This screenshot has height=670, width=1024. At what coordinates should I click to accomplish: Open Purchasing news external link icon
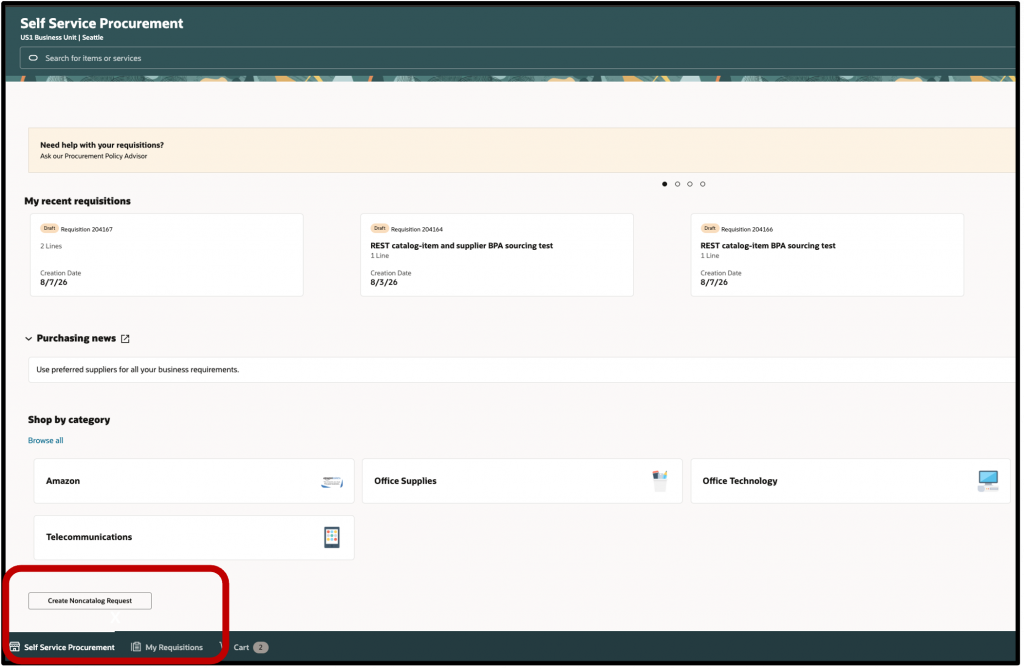[125, 339]
